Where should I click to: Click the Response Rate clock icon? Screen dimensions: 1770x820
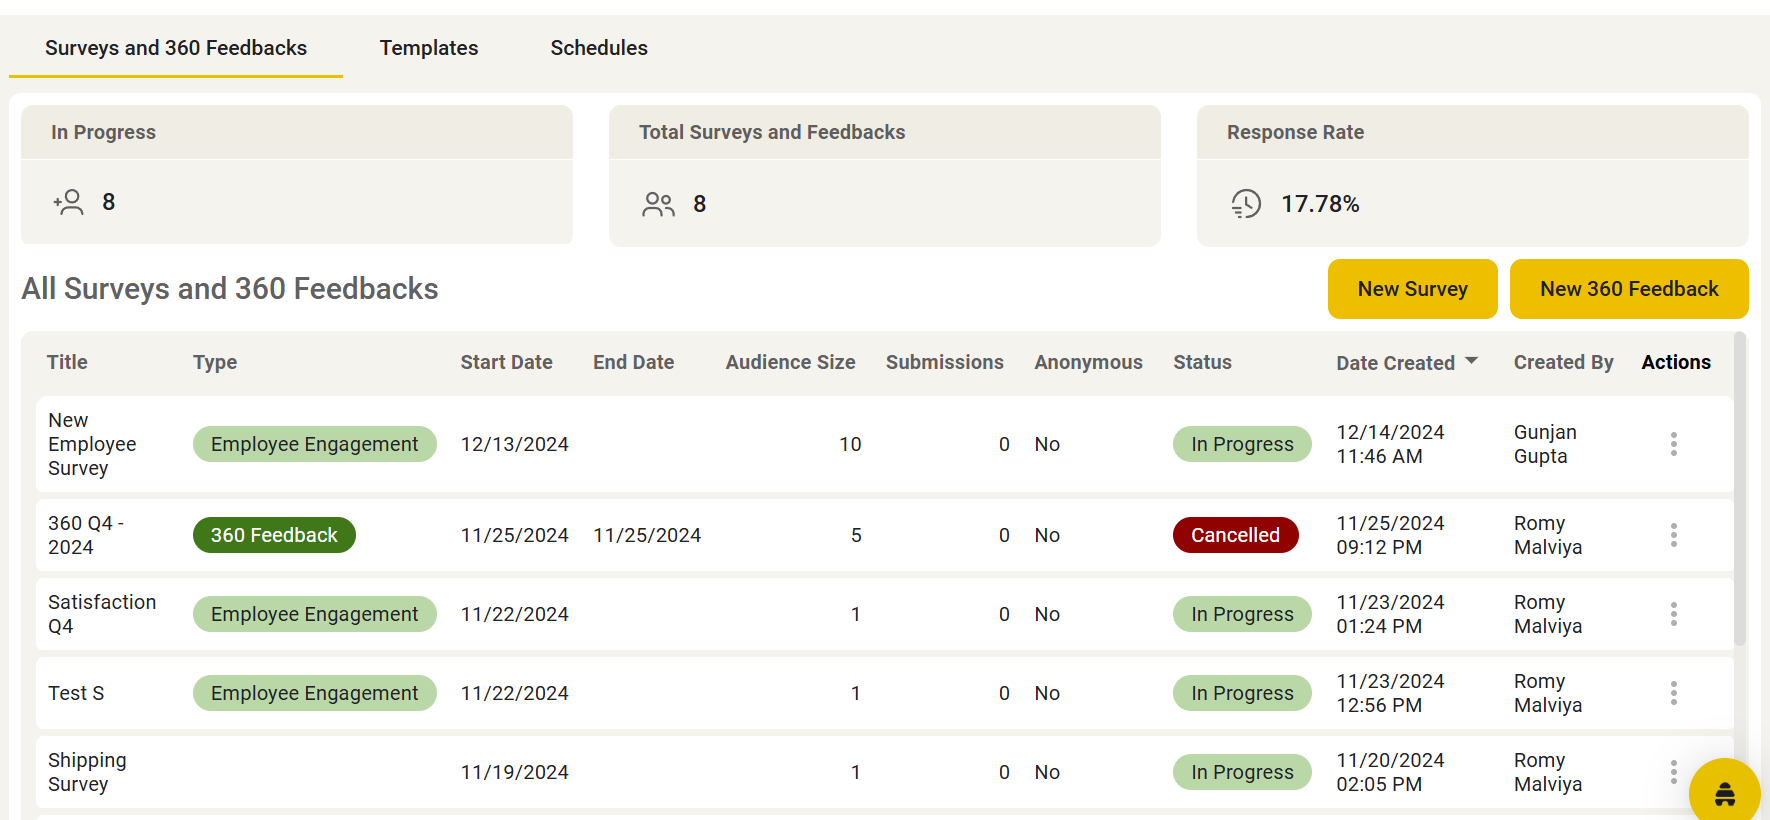[1246, 204]
